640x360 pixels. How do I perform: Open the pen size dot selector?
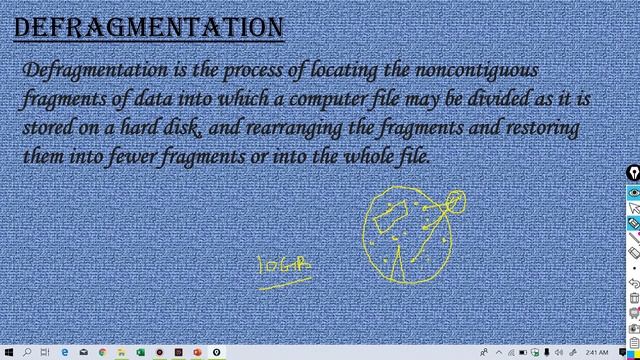pyautogui.click(x=634, y=268)
